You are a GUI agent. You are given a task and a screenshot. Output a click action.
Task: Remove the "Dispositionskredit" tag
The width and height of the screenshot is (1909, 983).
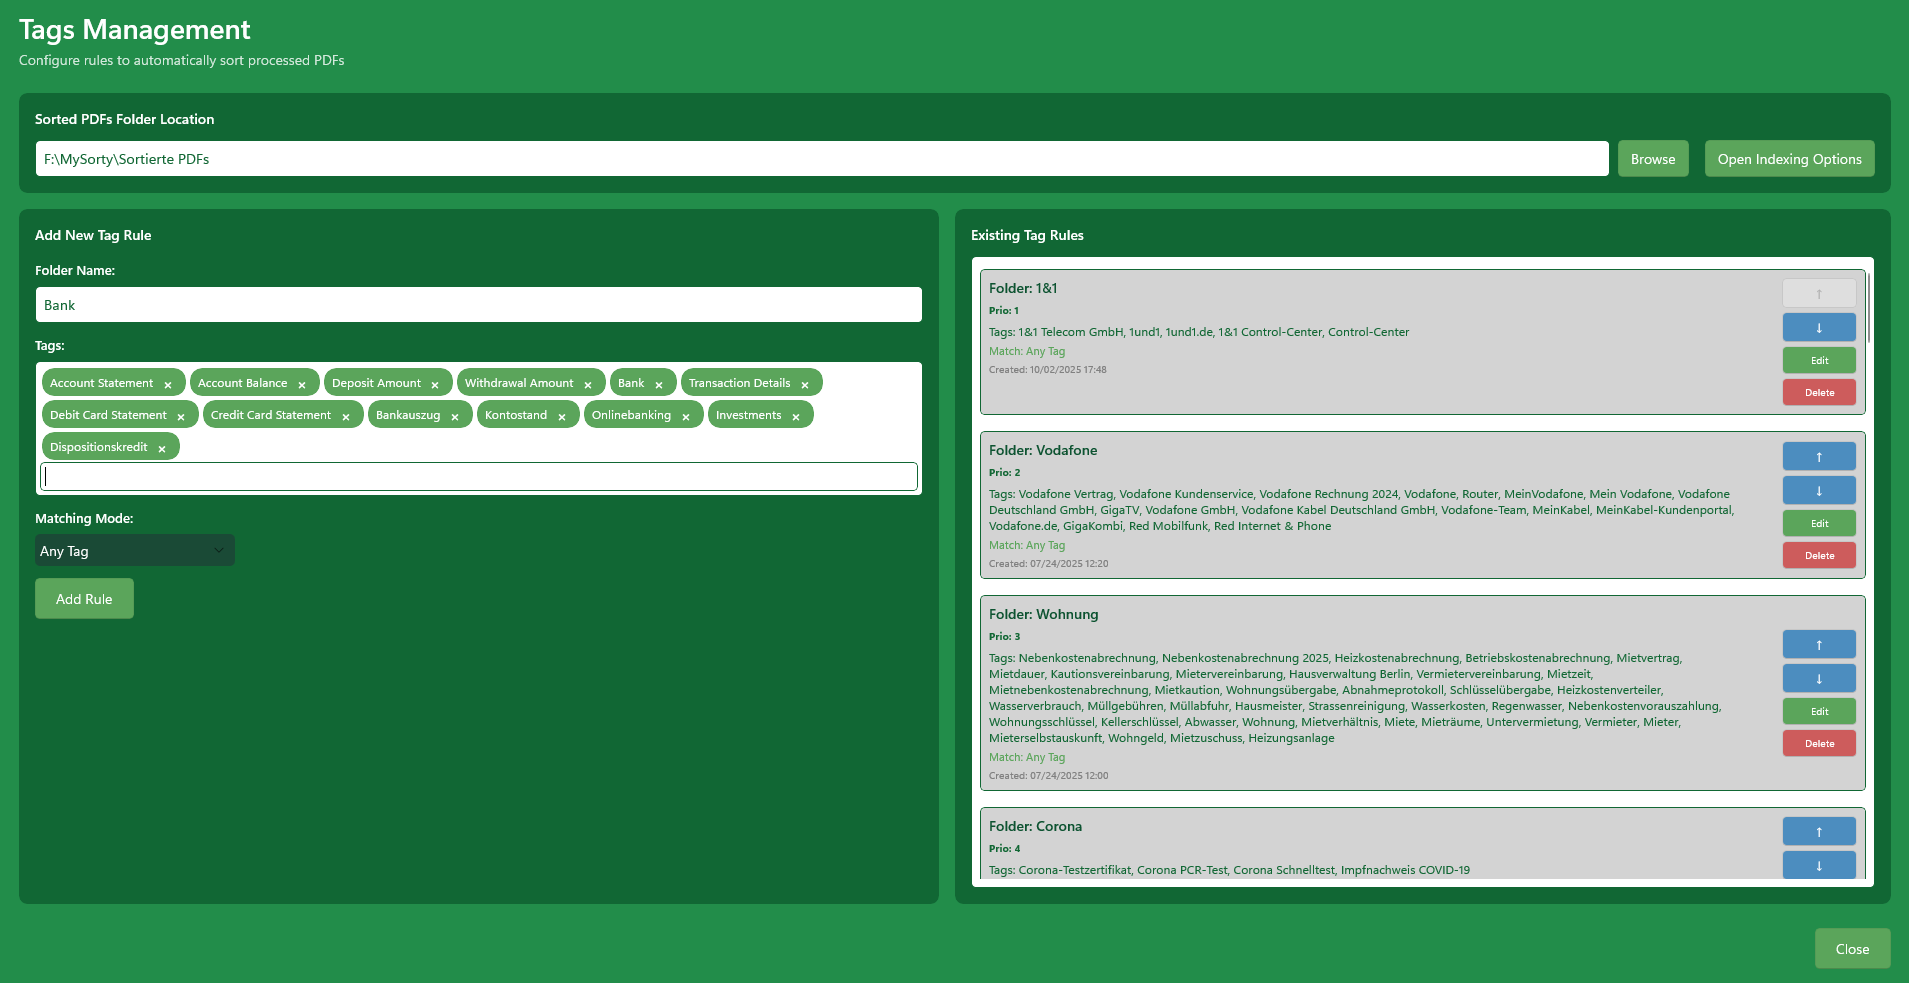162,447
